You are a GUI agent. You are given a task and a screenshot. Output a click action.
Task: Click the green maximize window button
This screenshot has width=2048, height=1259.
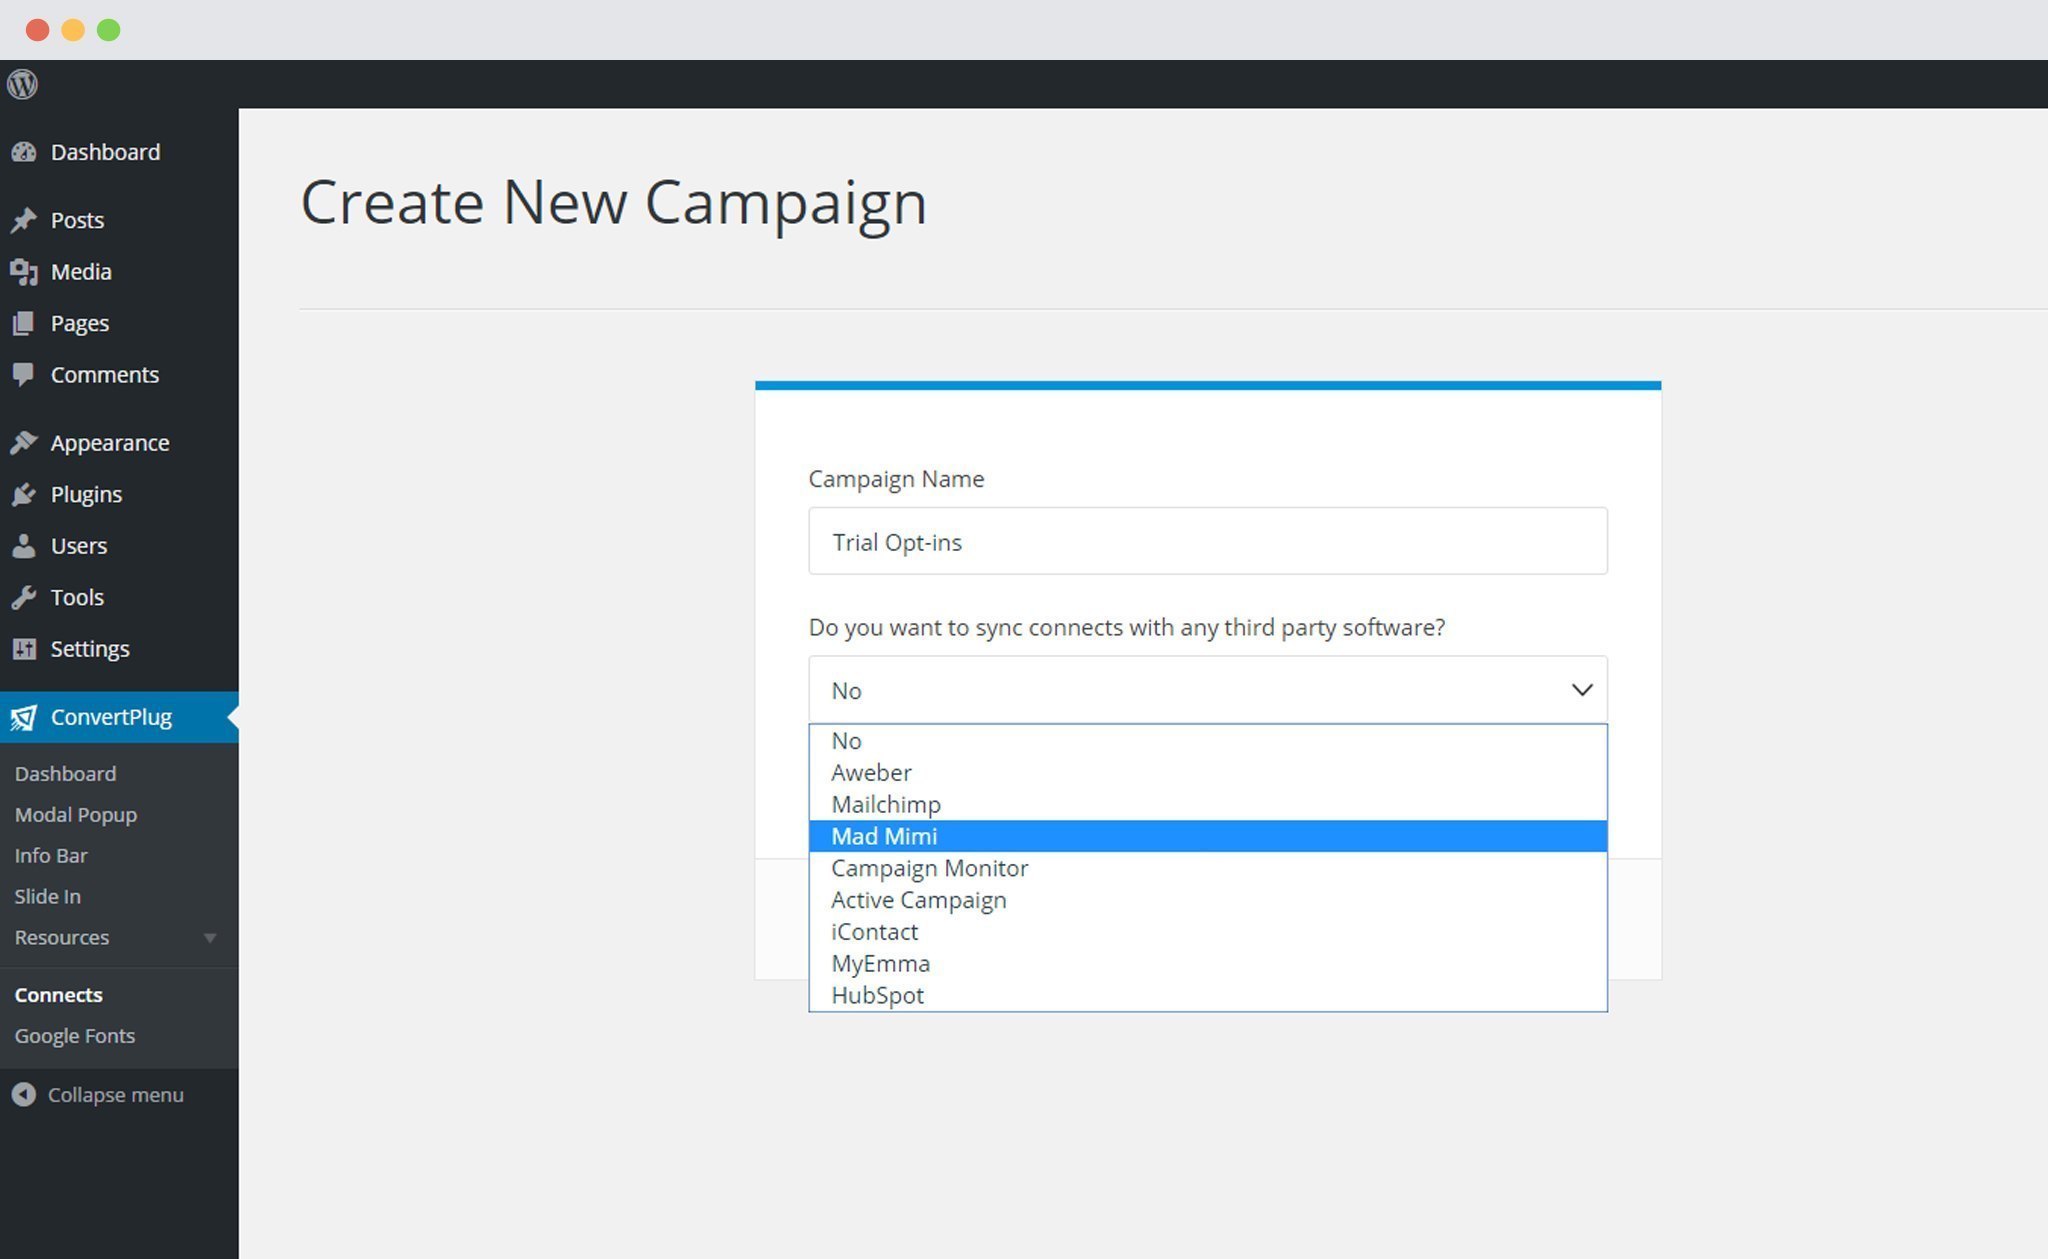109,30
